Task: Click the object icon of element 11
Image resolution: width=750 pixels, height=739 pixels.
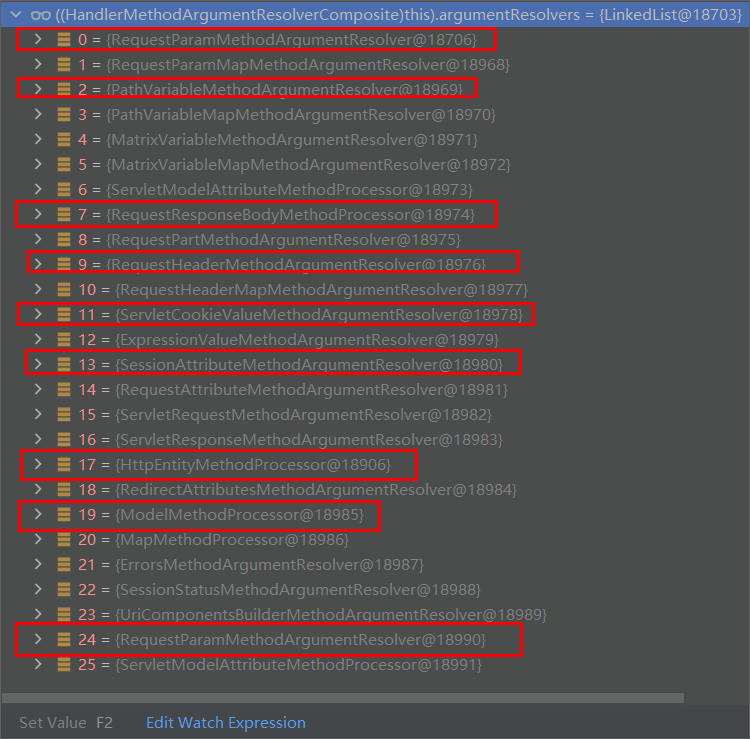Action: point(64,314)
